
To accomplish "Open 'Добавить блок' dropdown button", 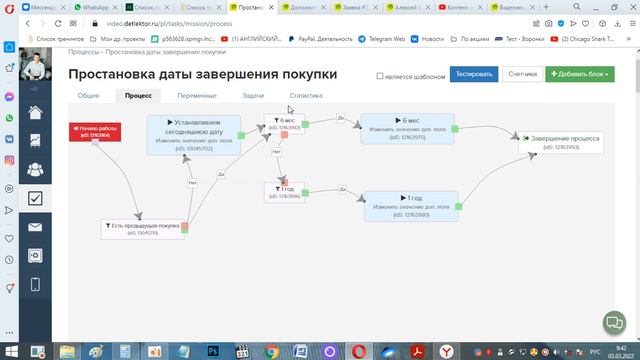I will (580, 74).
